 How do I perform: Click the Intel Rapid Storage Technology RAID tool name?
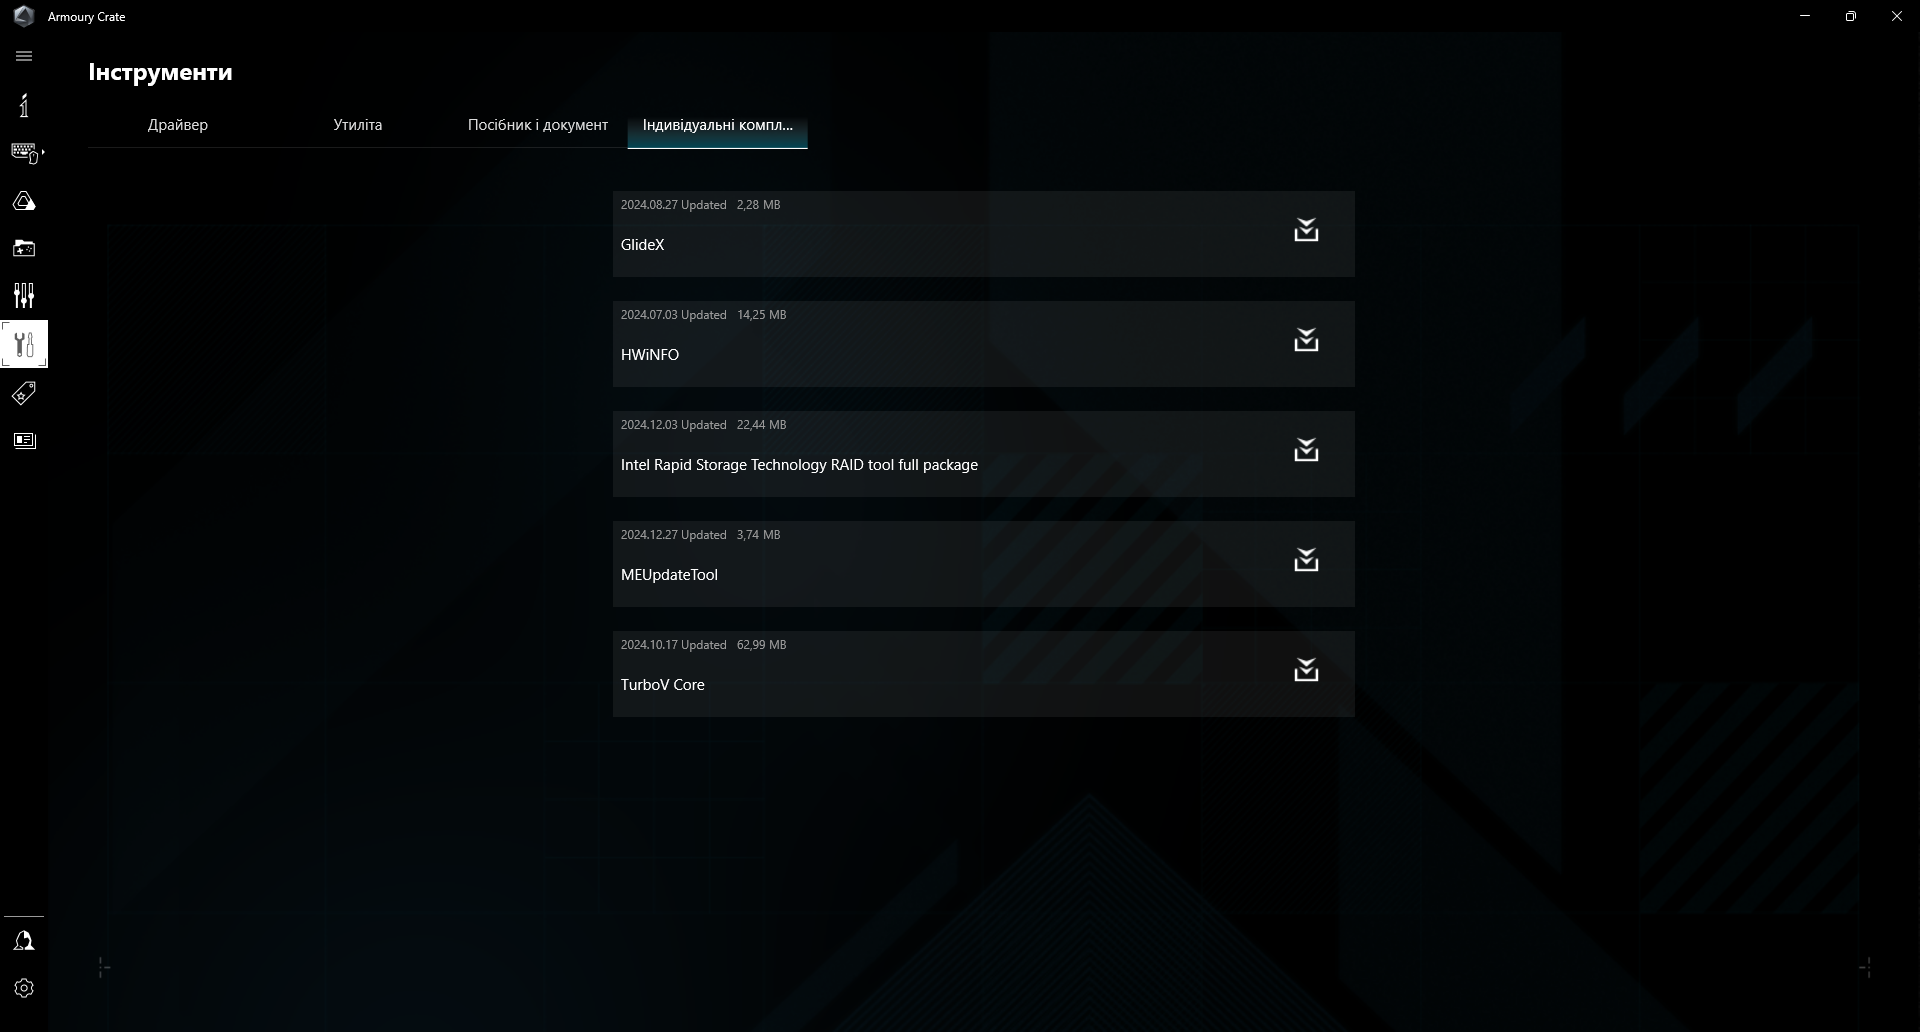[x=799, y=465]
